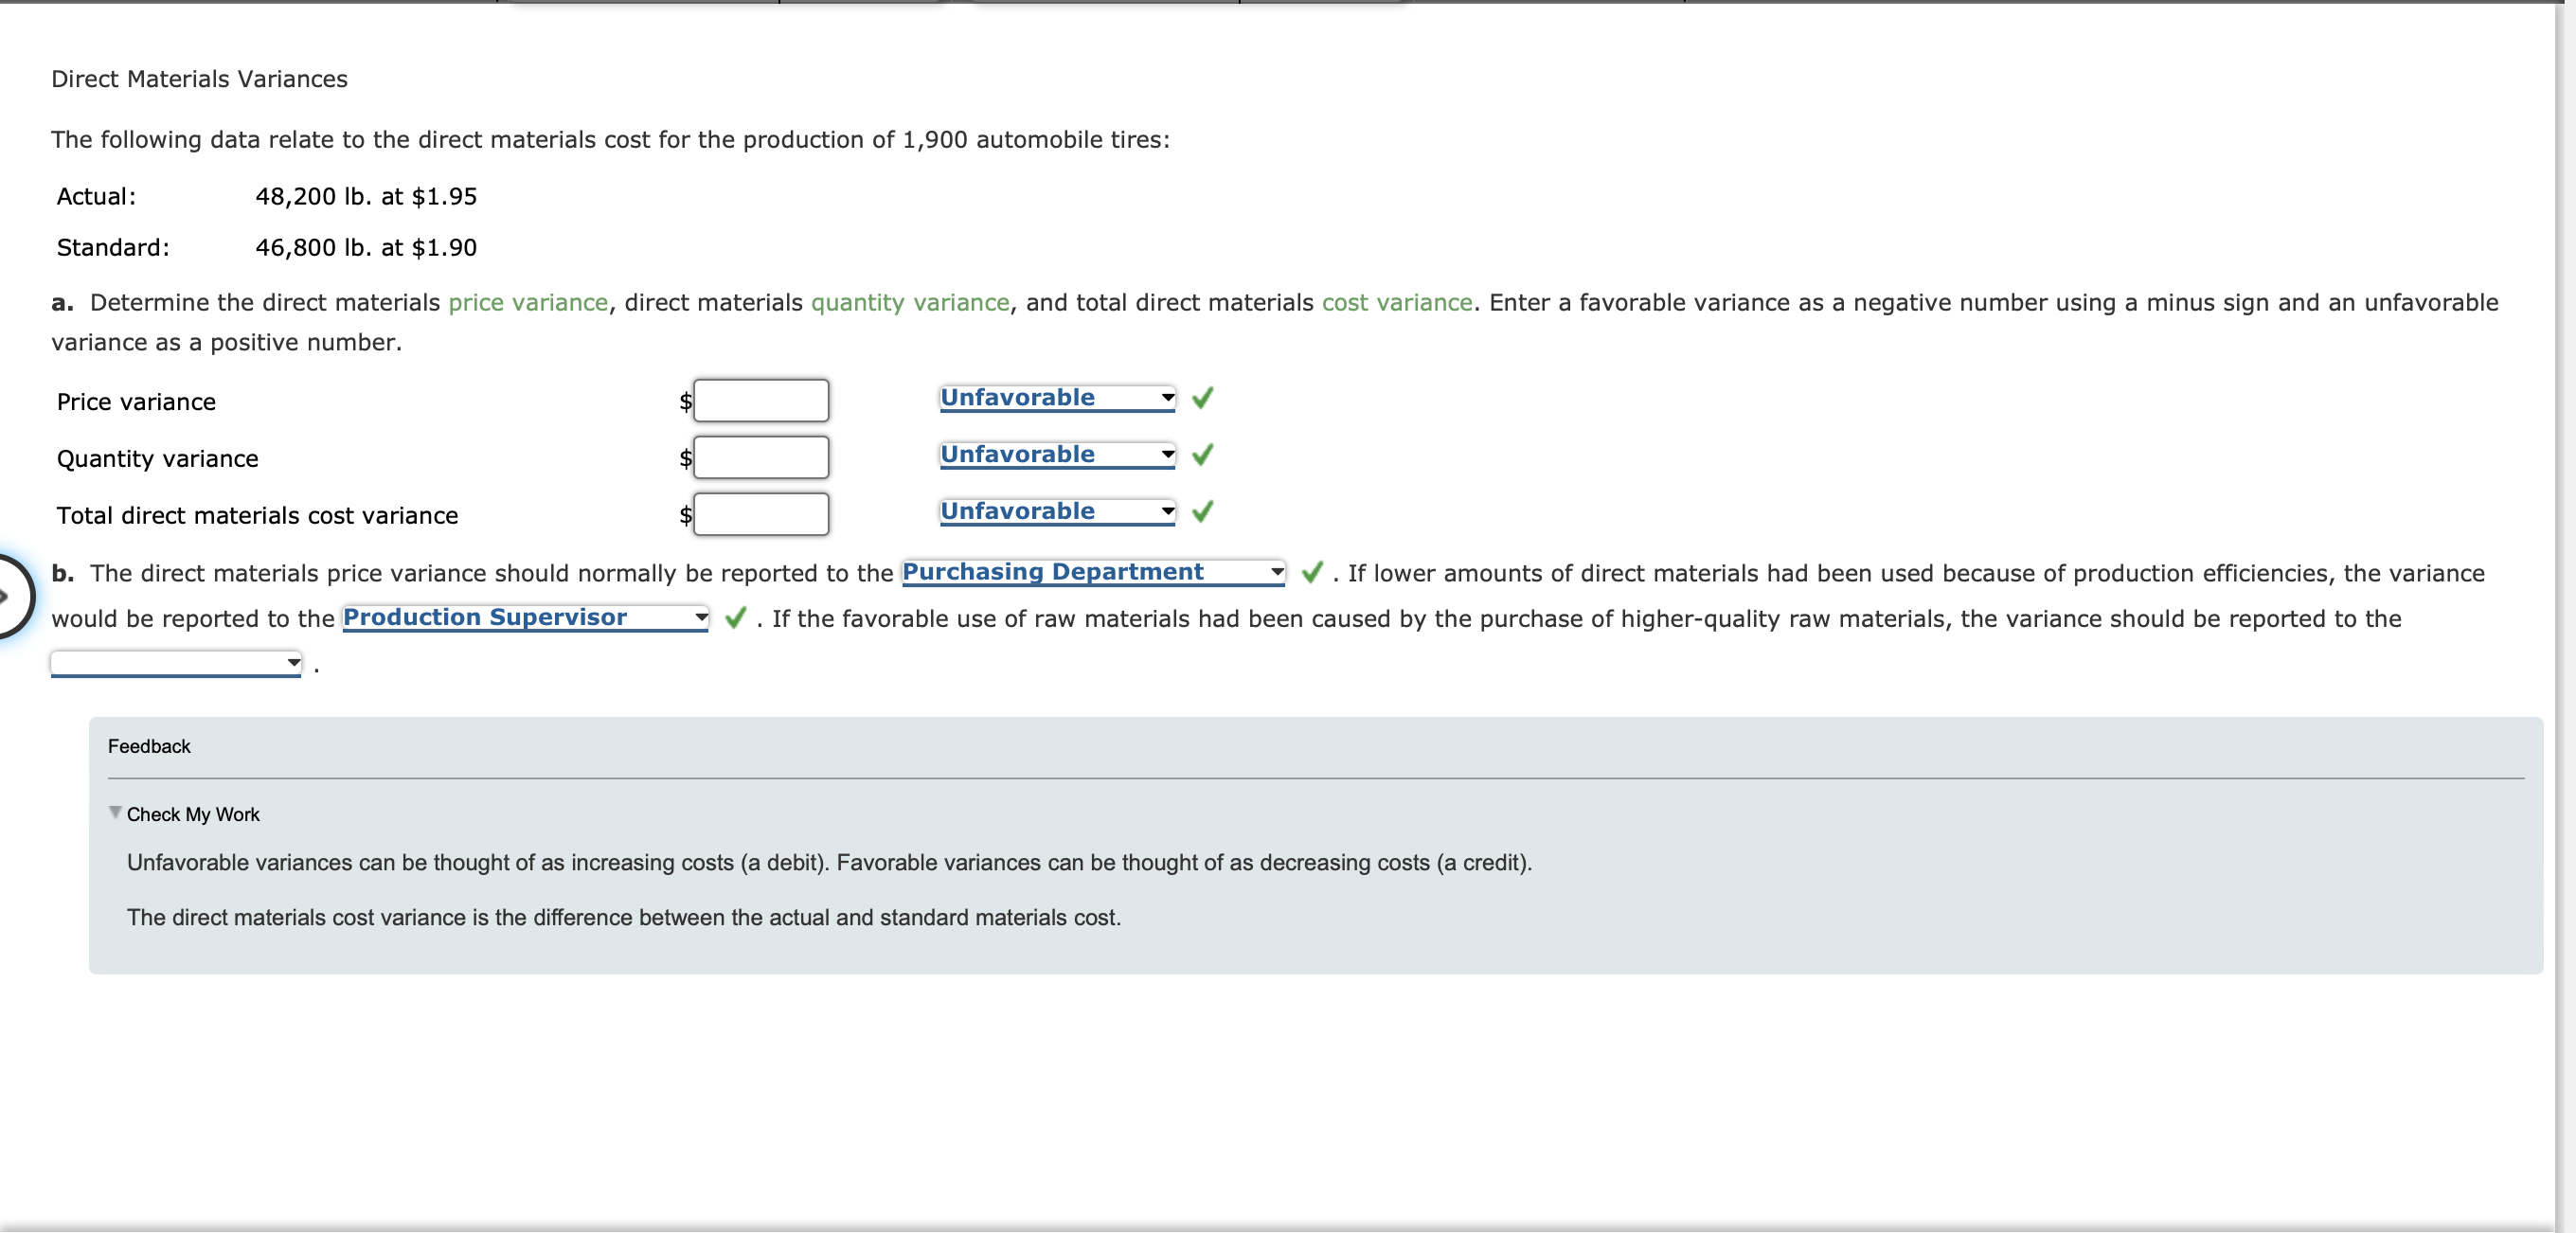
Task: Click the quantity variance glossary link
Action: (x=910, y=303)
